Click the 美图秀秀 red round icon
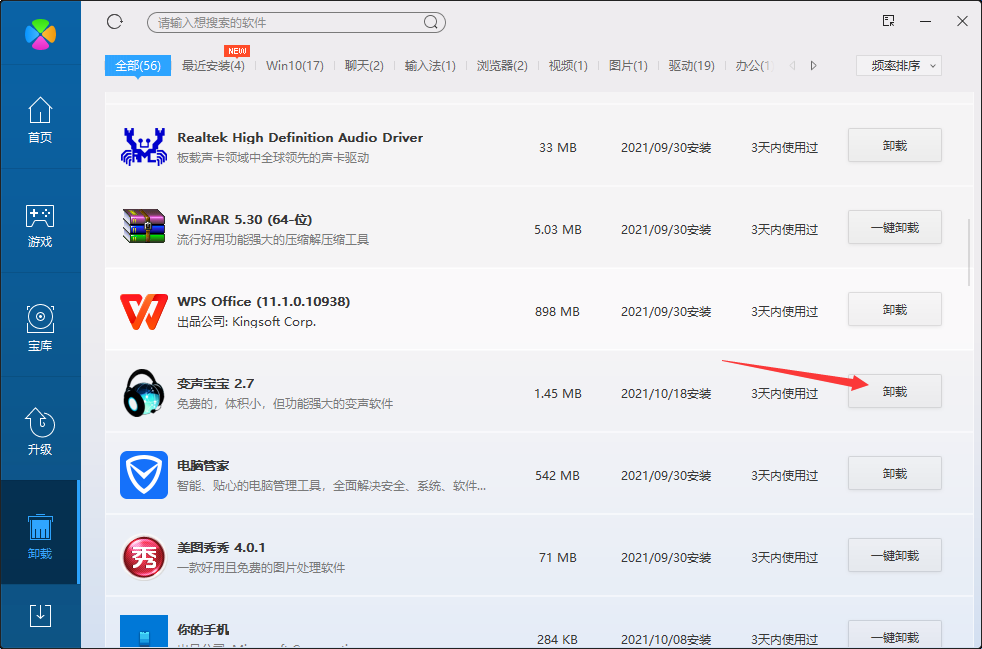 point(144,557)
